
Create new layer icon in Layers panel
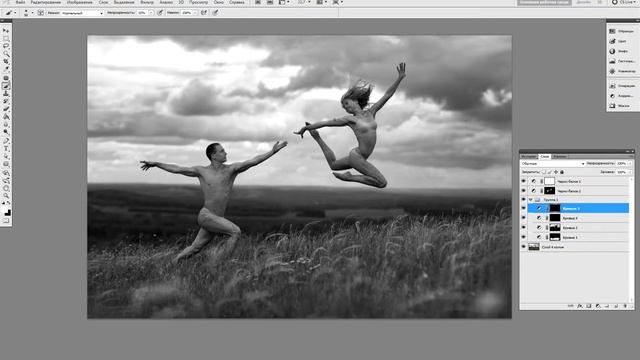point(616,306)
